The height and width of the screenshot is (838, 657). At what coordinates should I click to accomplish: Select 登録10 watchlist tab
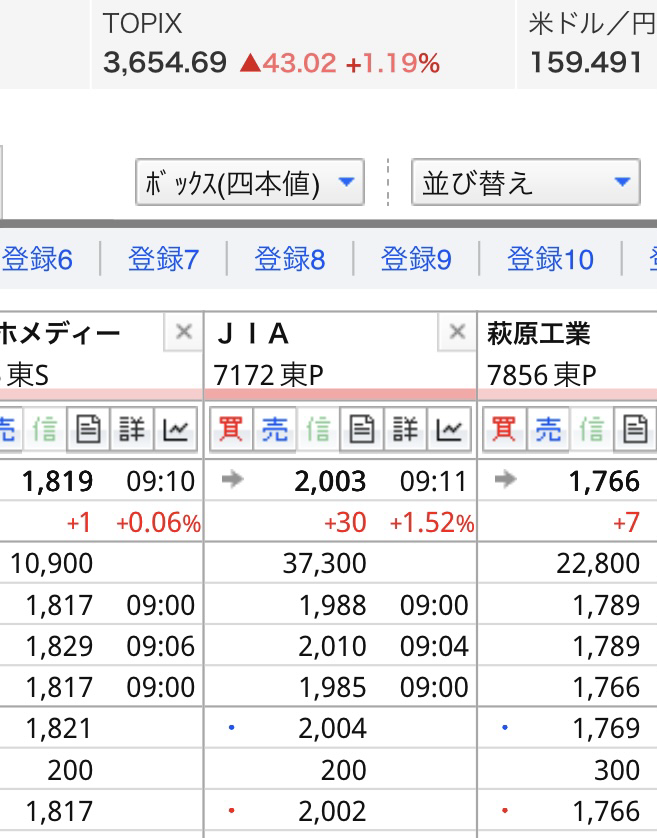click(x=550, y=259)
